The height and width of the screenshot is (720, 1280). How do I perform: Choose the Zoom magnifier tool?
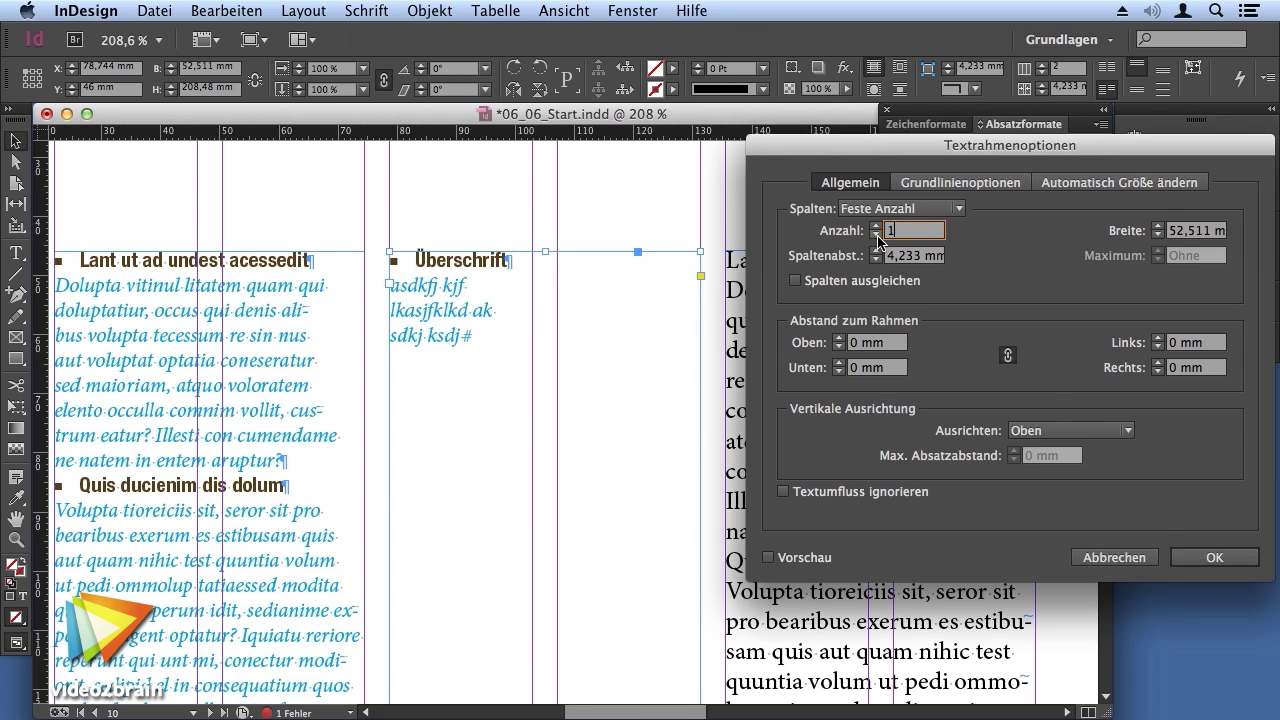coord(16,540)
